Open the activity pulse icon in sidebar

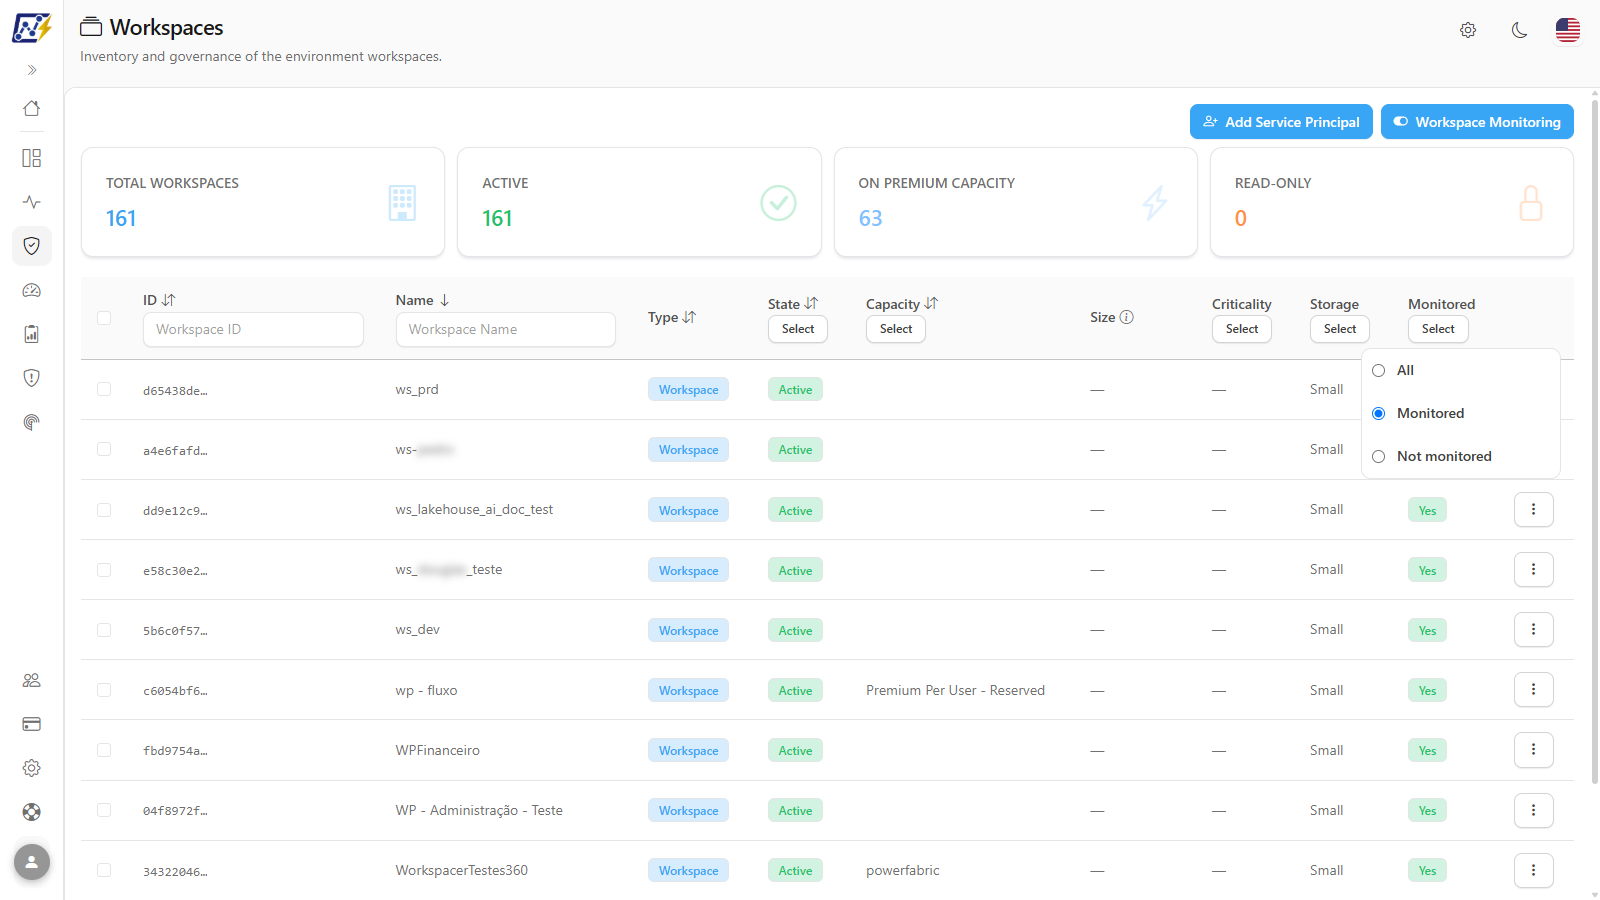(32, 202)
